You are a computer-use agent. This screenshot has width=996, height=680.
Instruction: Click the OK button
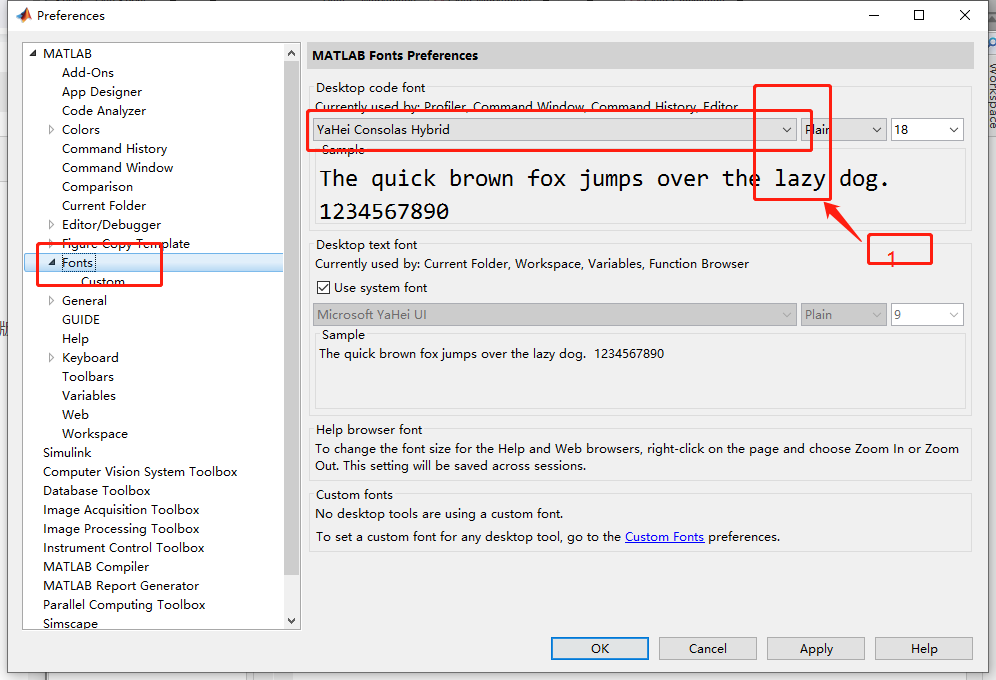[600, 648]
